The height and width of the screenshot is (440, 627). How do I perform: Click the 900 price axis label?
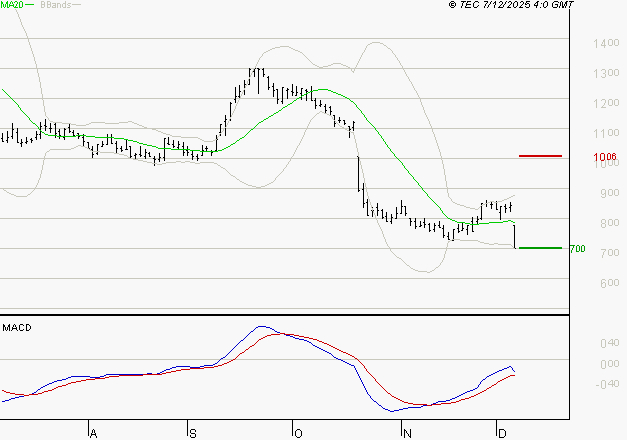609,193
